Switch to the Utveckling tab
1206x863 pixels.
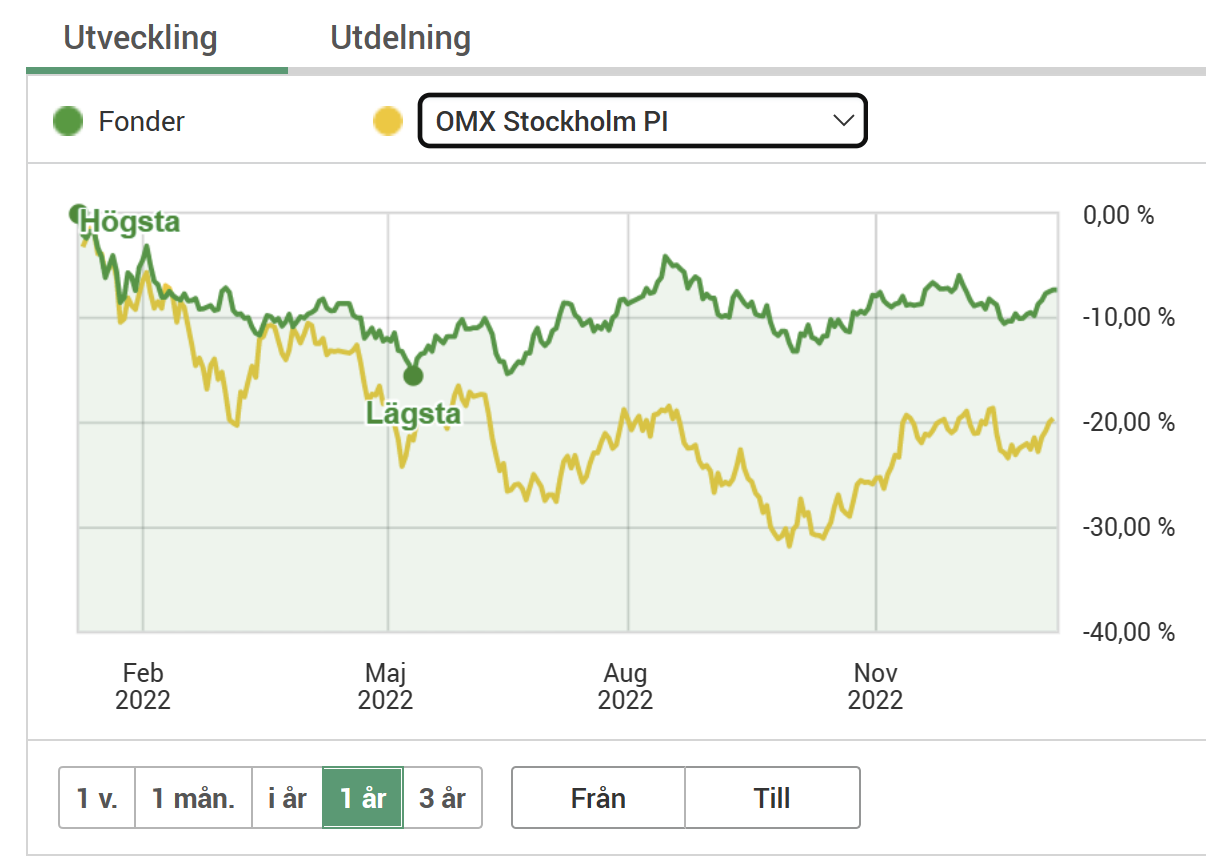(140, 38)
